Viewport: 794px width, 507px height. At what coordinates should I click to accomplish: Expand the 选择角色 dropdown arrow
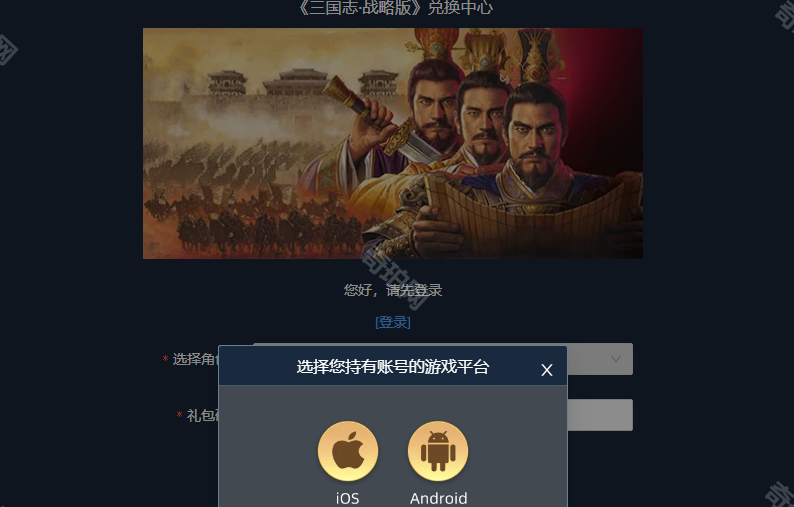[616, 359]
